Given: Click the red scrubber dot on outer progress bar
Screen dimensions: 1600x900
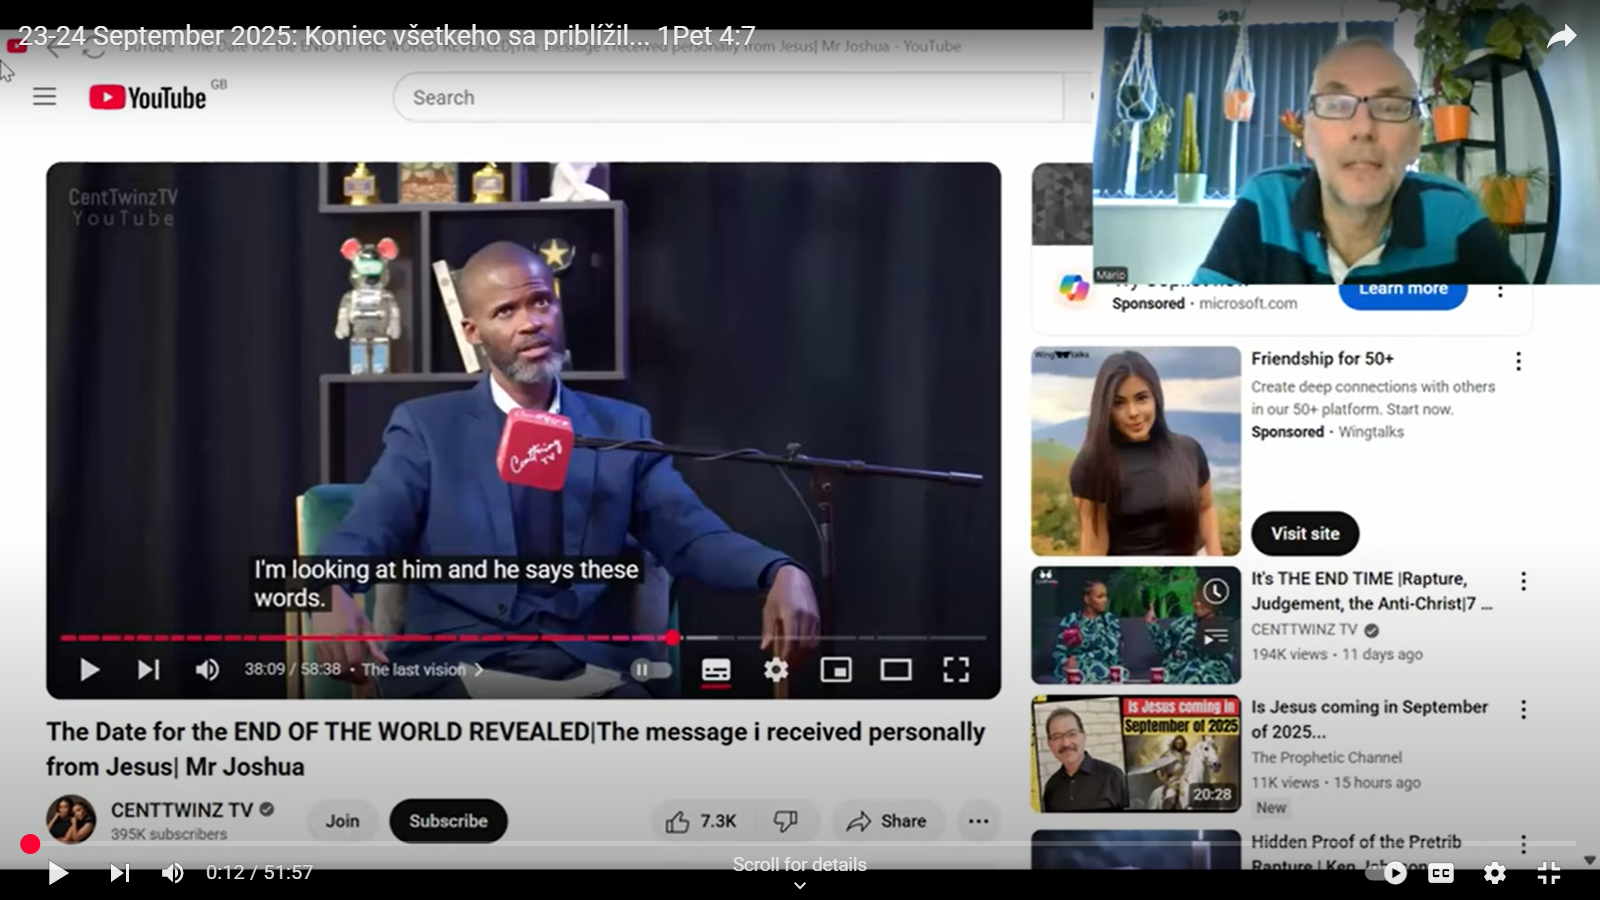Looking at the screenshot, I should (30, 844).
